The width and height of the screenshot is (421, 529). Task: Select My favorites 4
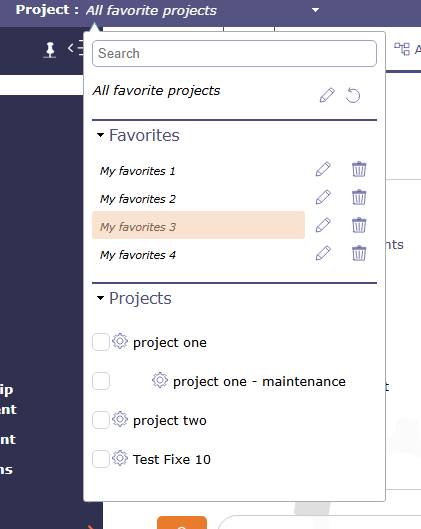[x=138, y=255]
